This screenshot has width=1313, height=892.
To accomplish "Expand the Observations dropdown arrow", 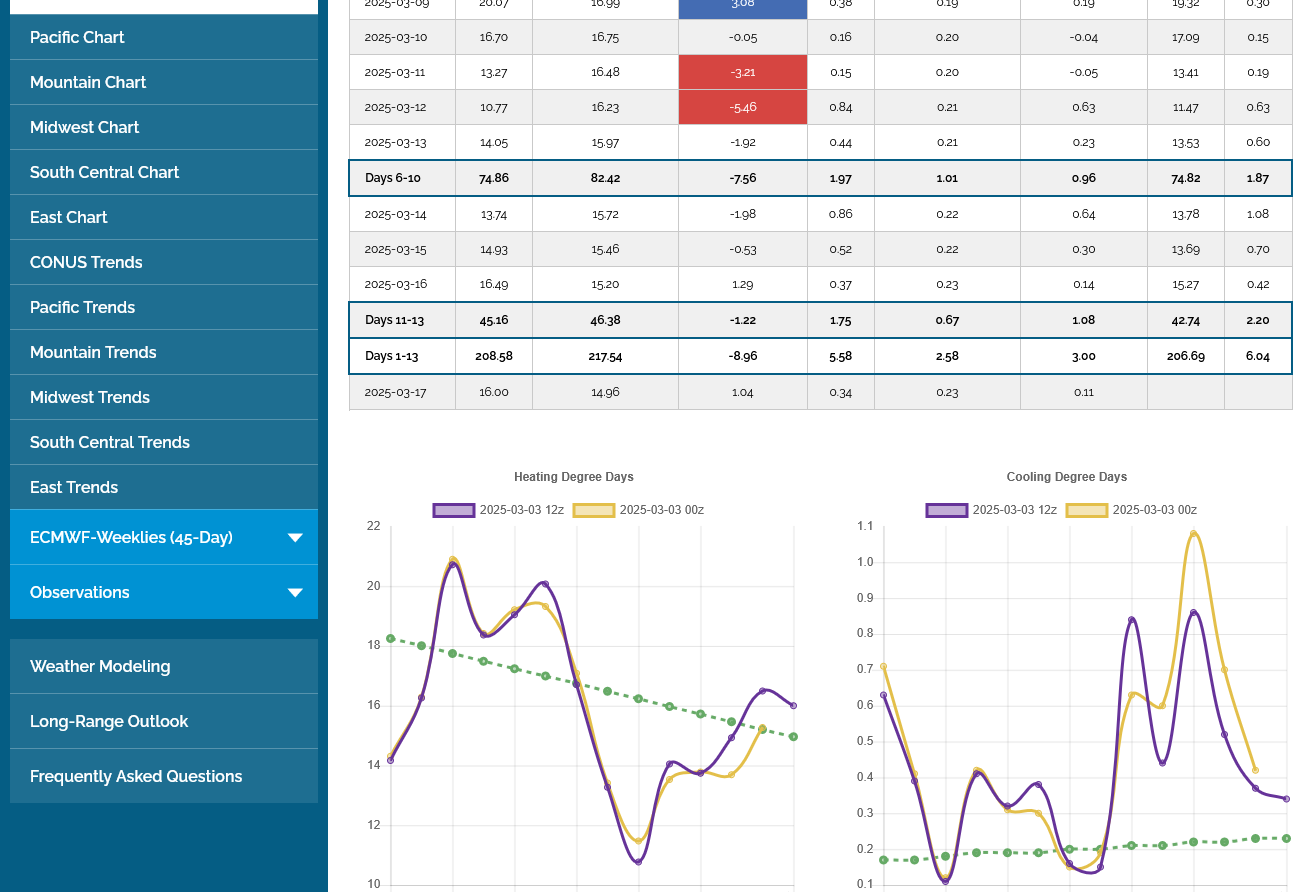I will pyautogui.click(x=295, y=593).
